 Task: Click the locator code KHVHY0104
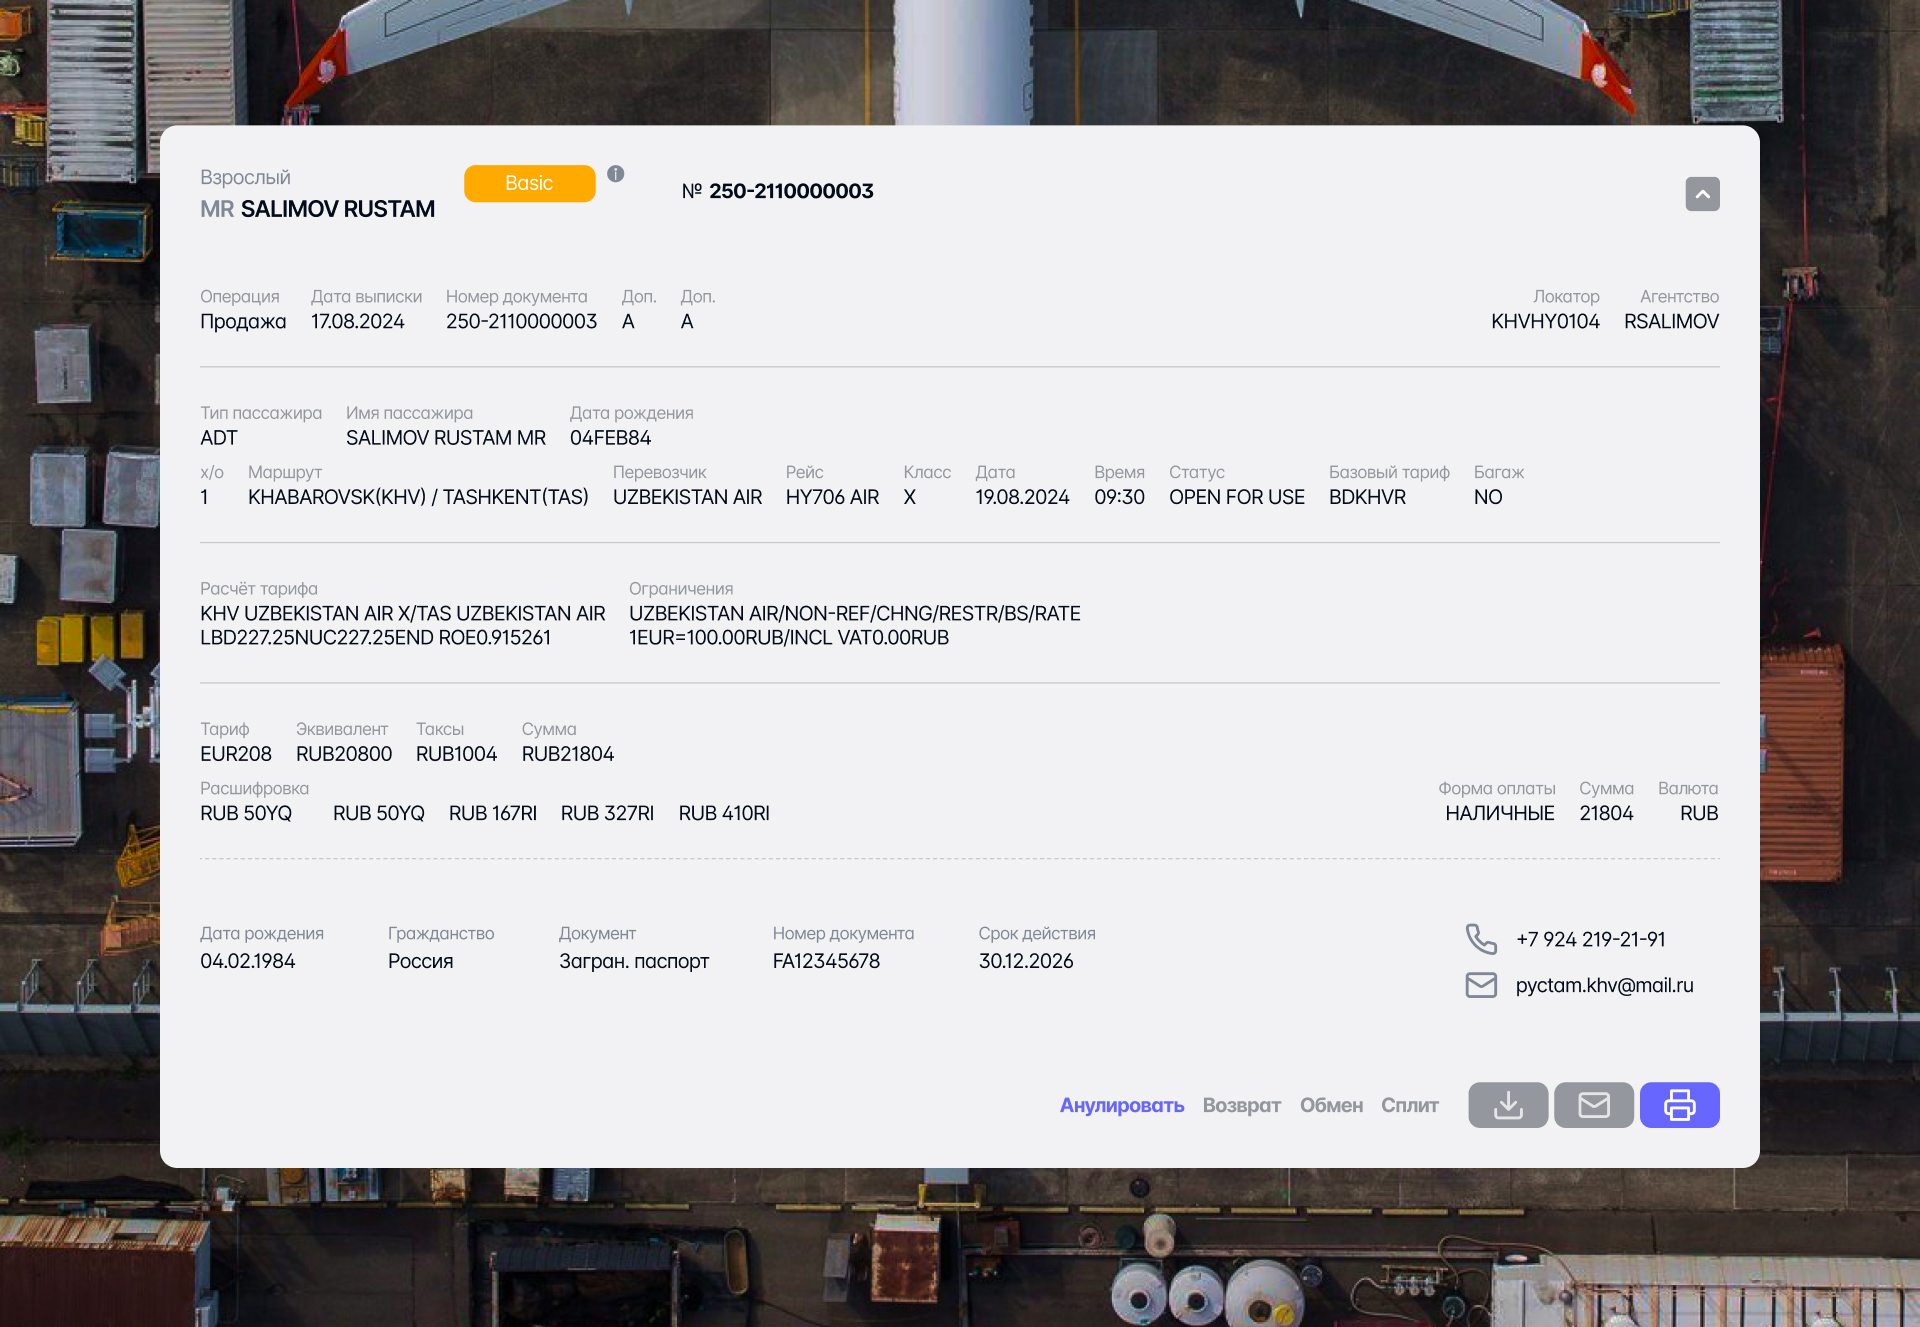(x=1545, y=321)
